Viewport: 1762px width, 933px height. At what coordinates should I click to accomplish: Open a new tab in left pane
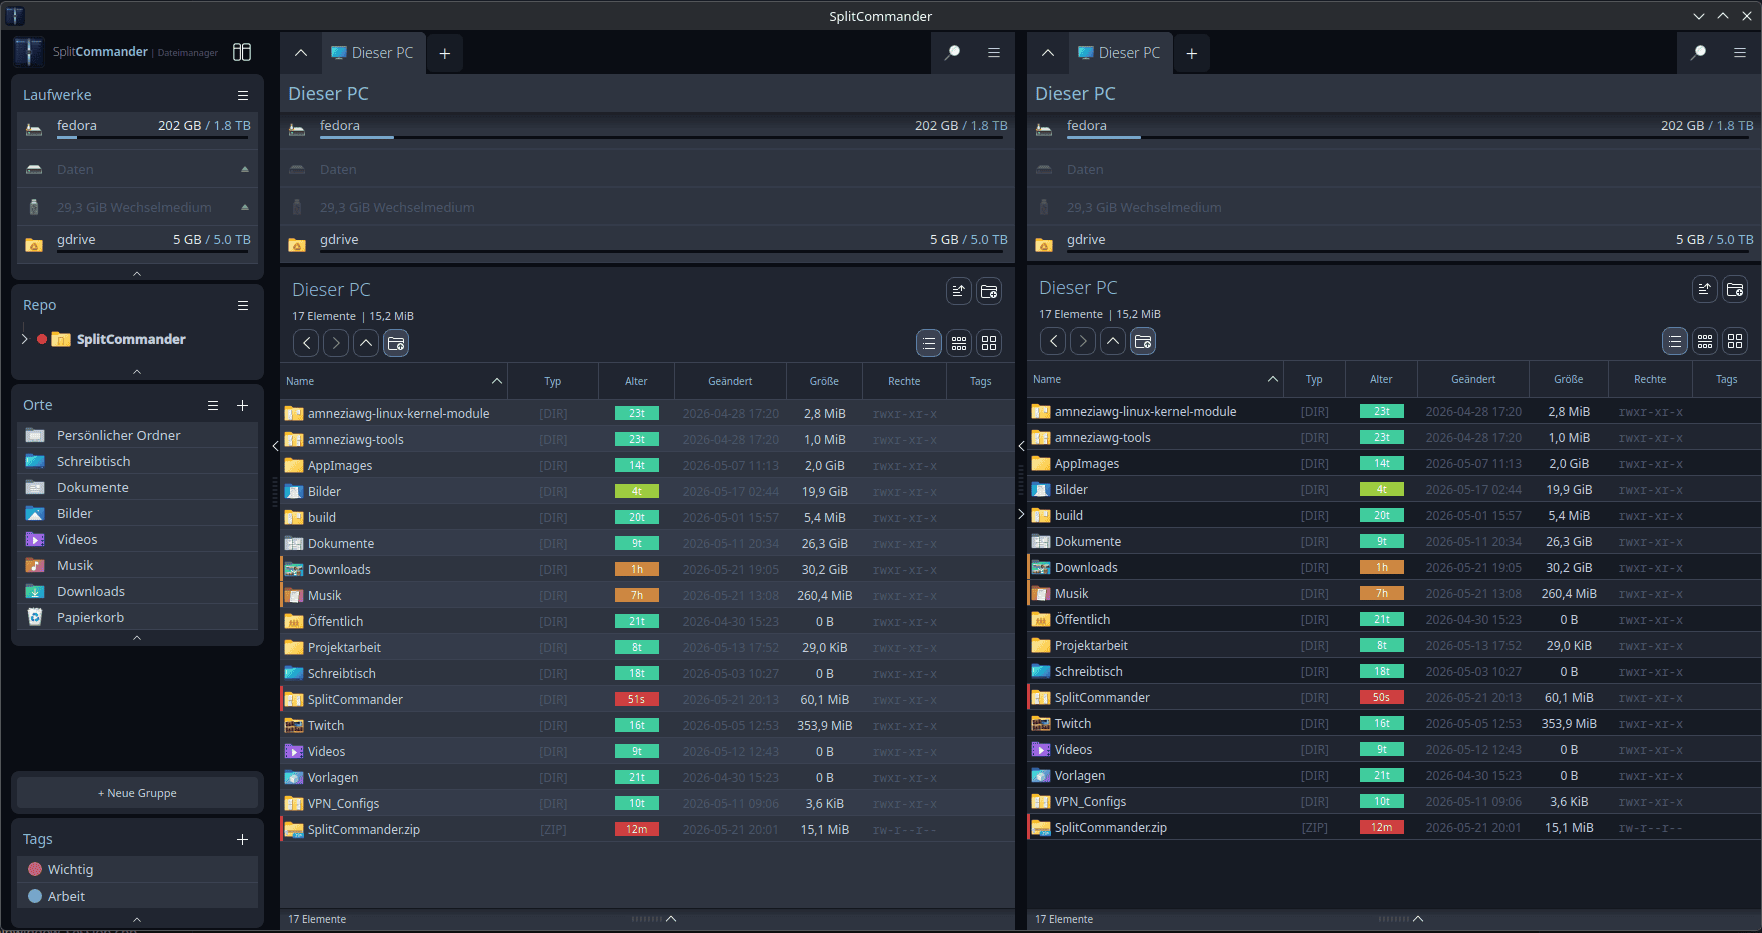445,53
